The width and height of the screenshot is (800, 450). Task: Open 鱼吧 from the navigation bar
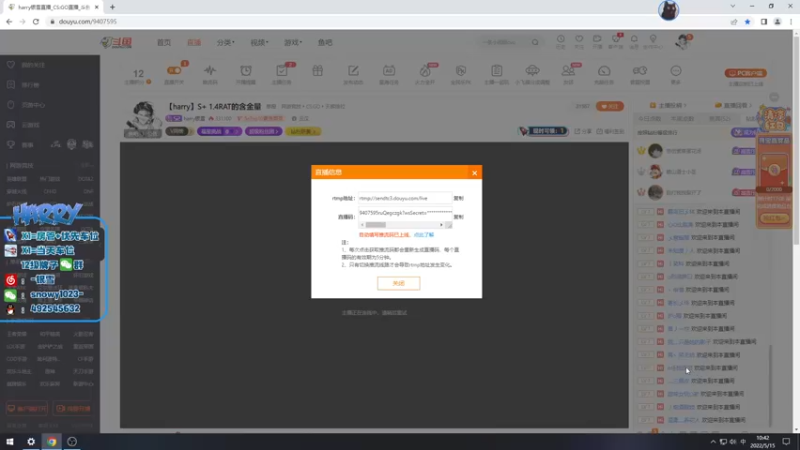pos(325,42)
